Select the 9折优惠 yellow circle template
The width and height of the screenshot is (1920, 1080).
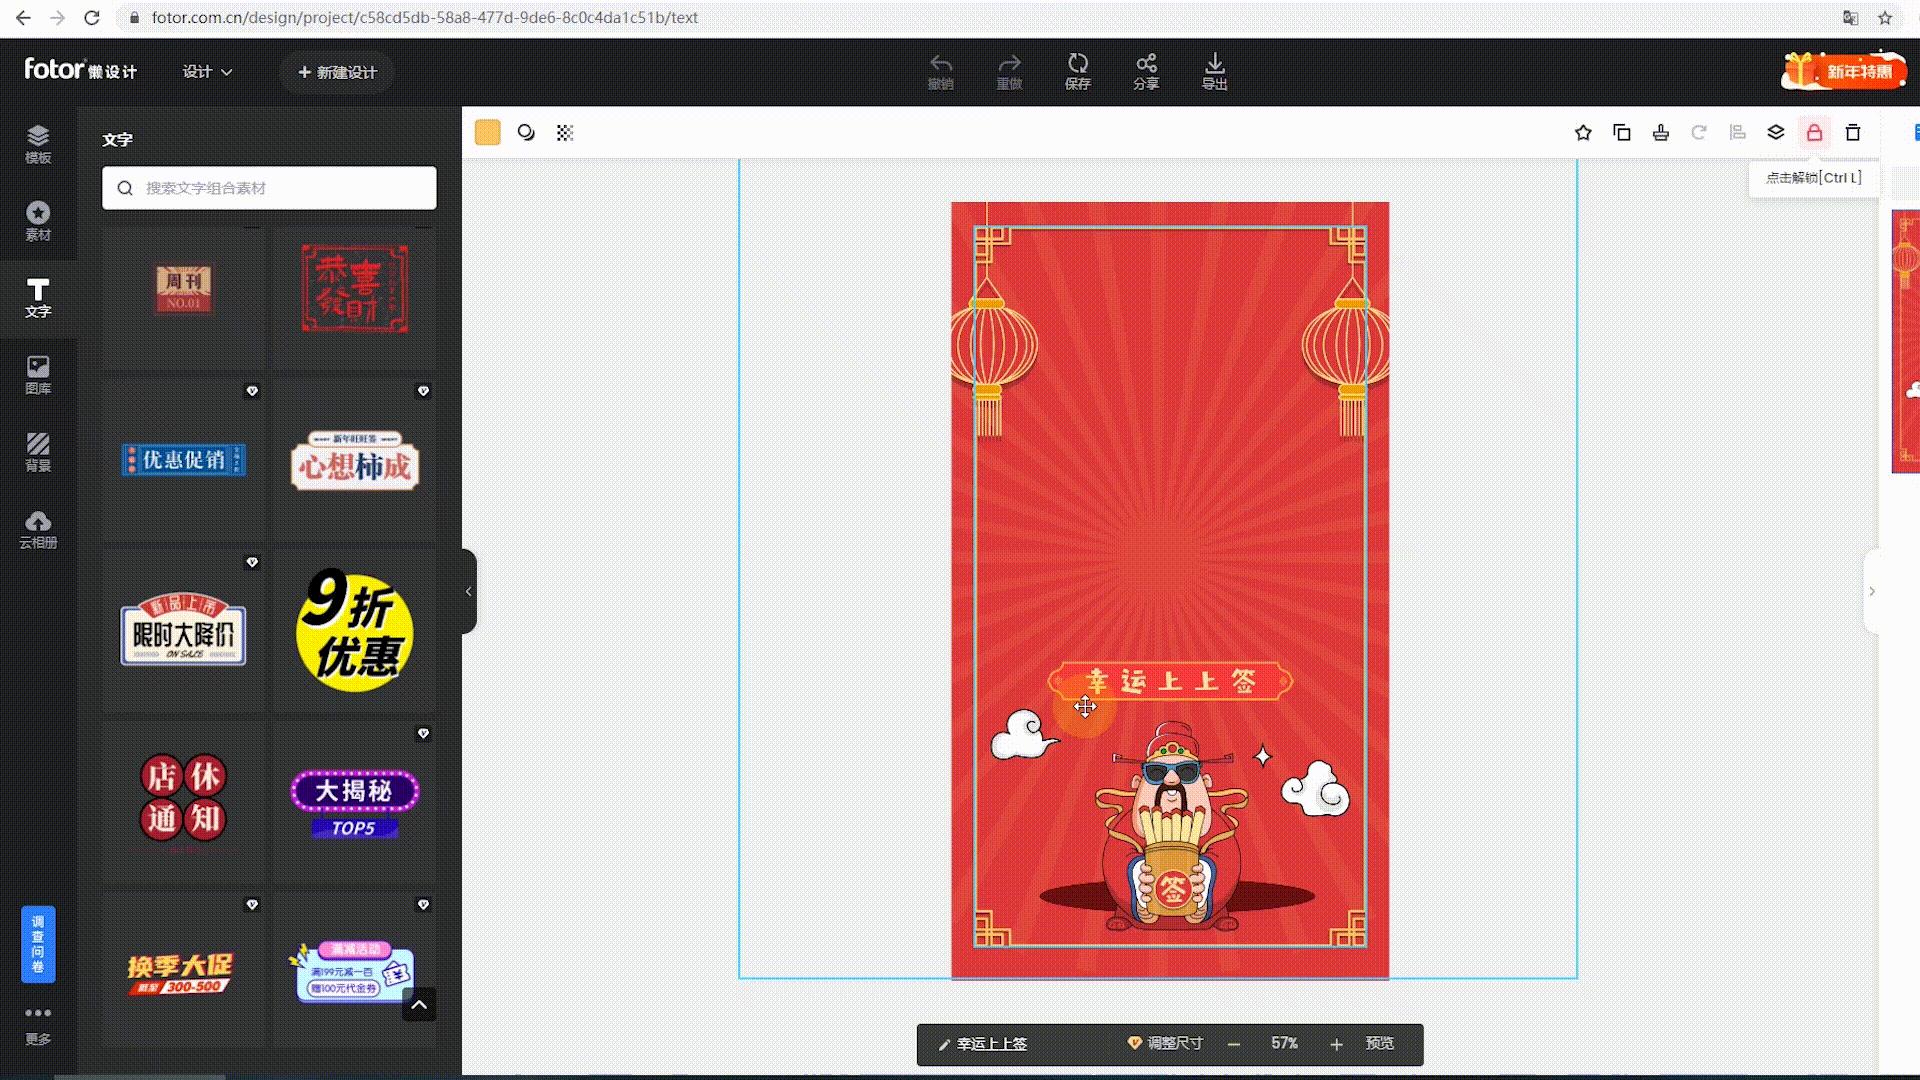[x=355, y=631]
